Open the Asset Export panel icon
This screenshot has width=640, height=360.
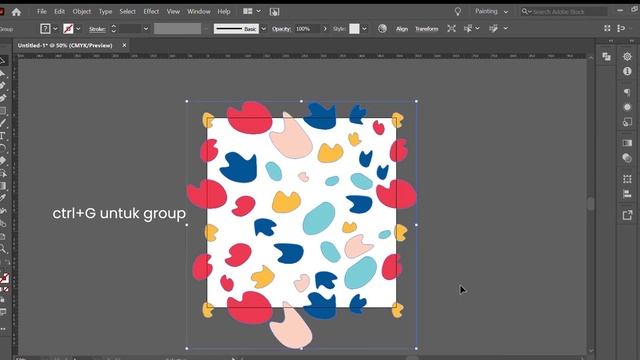(x=627, y=215)
